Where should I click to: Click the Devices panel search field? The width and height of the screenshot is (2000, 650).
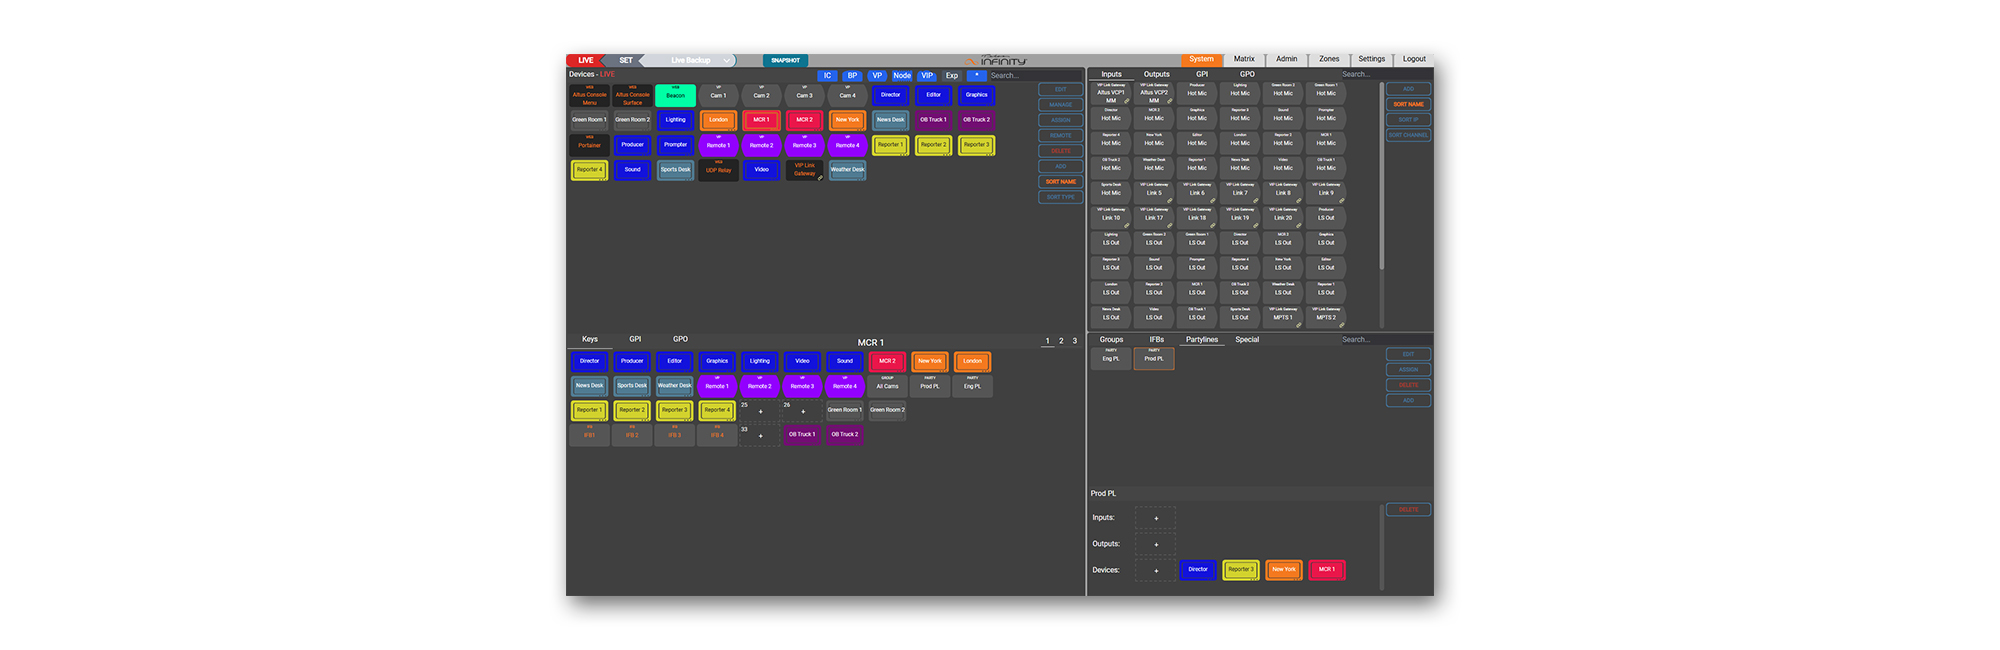click(x=1036, y=75)
